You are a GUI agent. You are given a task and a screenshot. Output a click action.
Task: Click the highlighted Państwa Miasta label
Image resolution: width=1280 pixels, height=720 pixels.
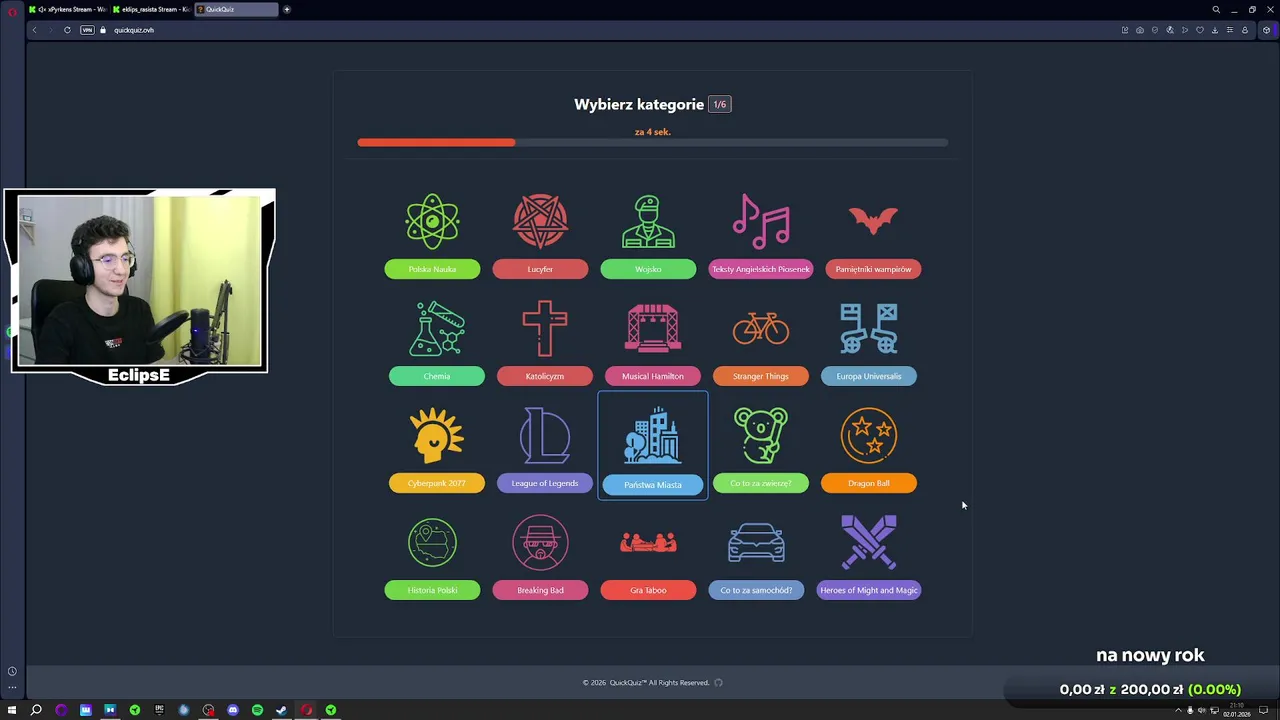pos(653,485)
